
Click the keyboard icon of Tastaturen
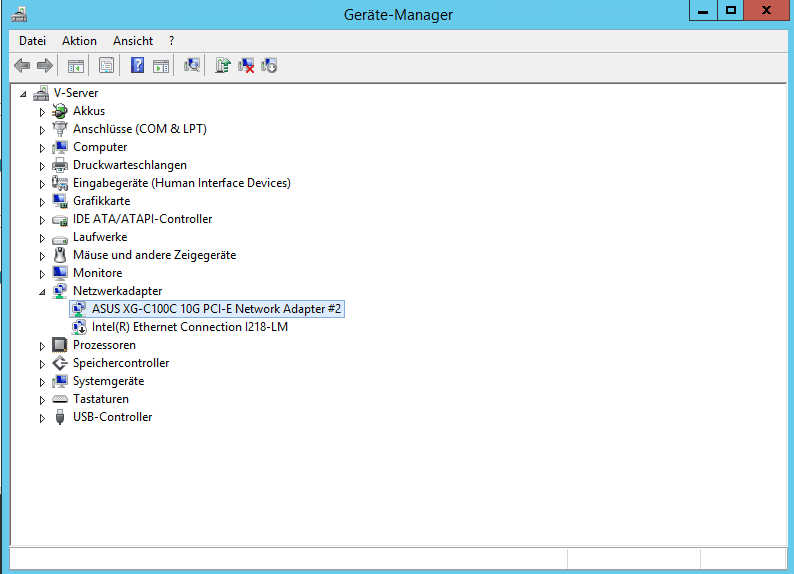point(60,399)
